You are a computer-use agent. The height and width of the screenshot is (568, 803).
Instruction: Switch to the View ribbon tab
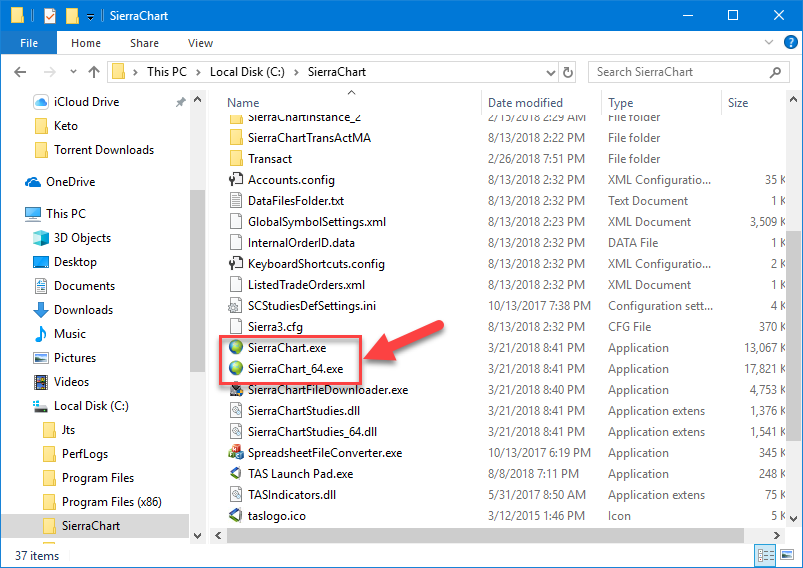[x=200, y=43]
